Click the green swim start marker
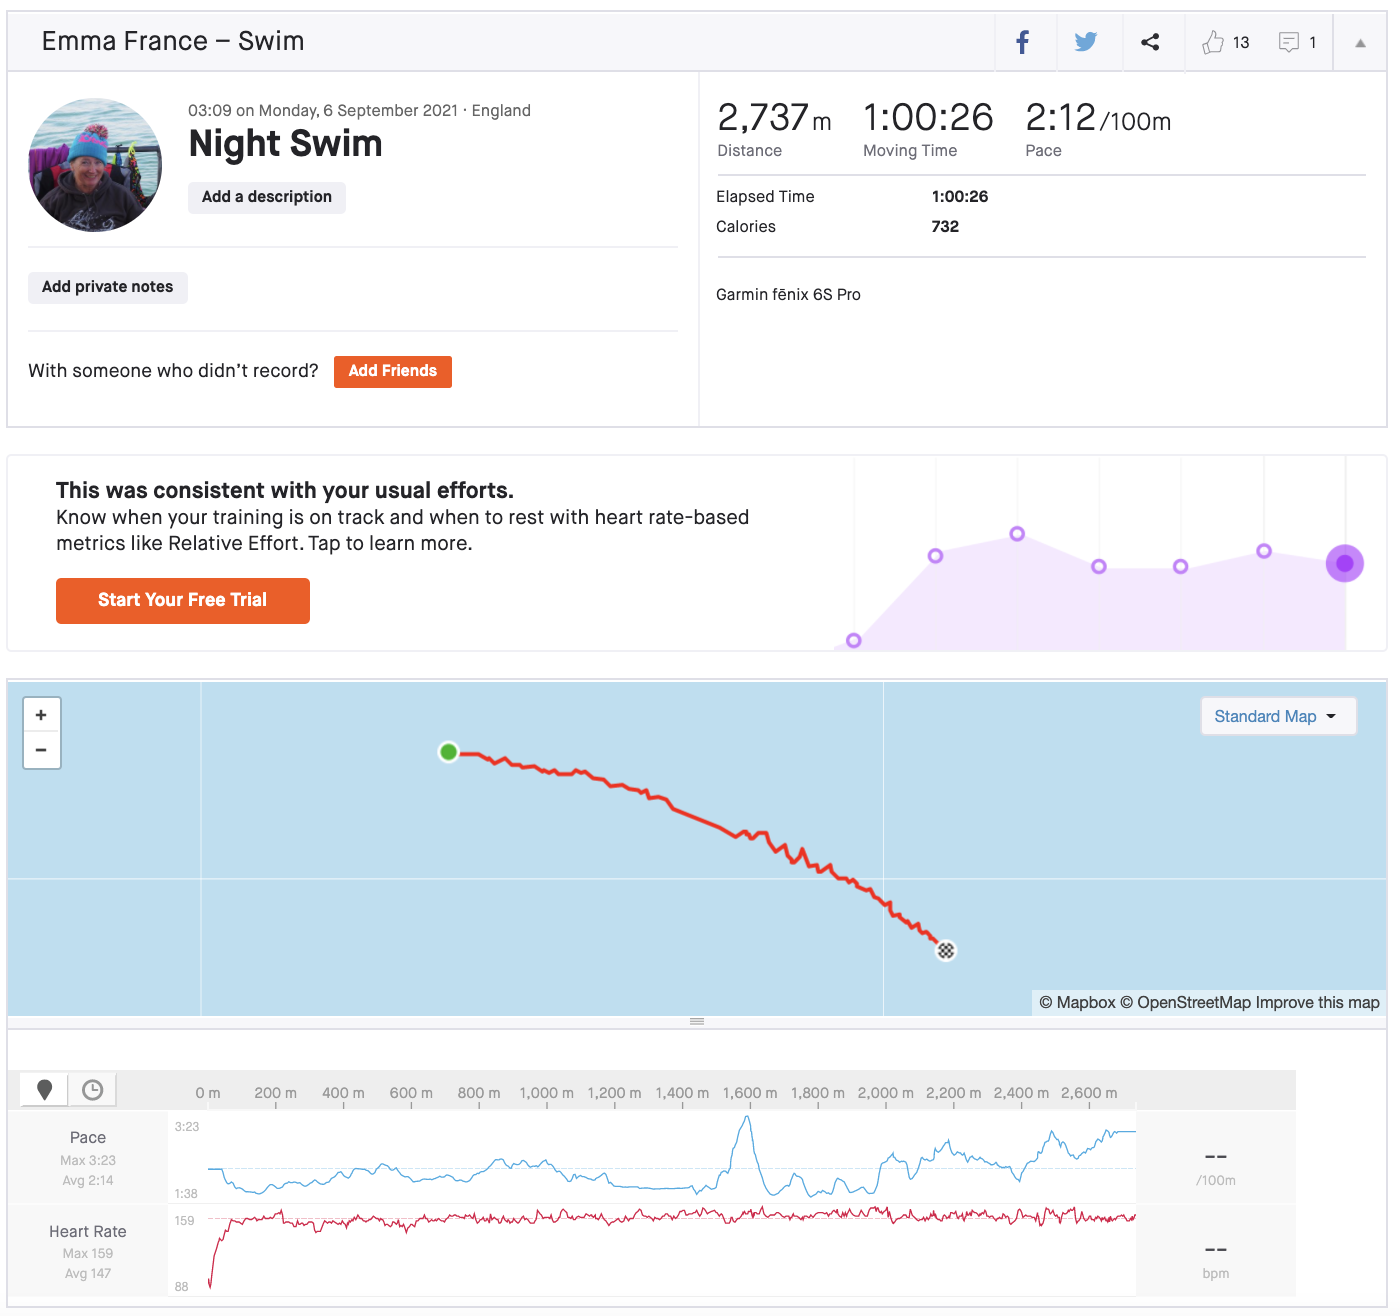Image resolution: width=1400 pixels, height=1316 pixels. tap(449, 752)
